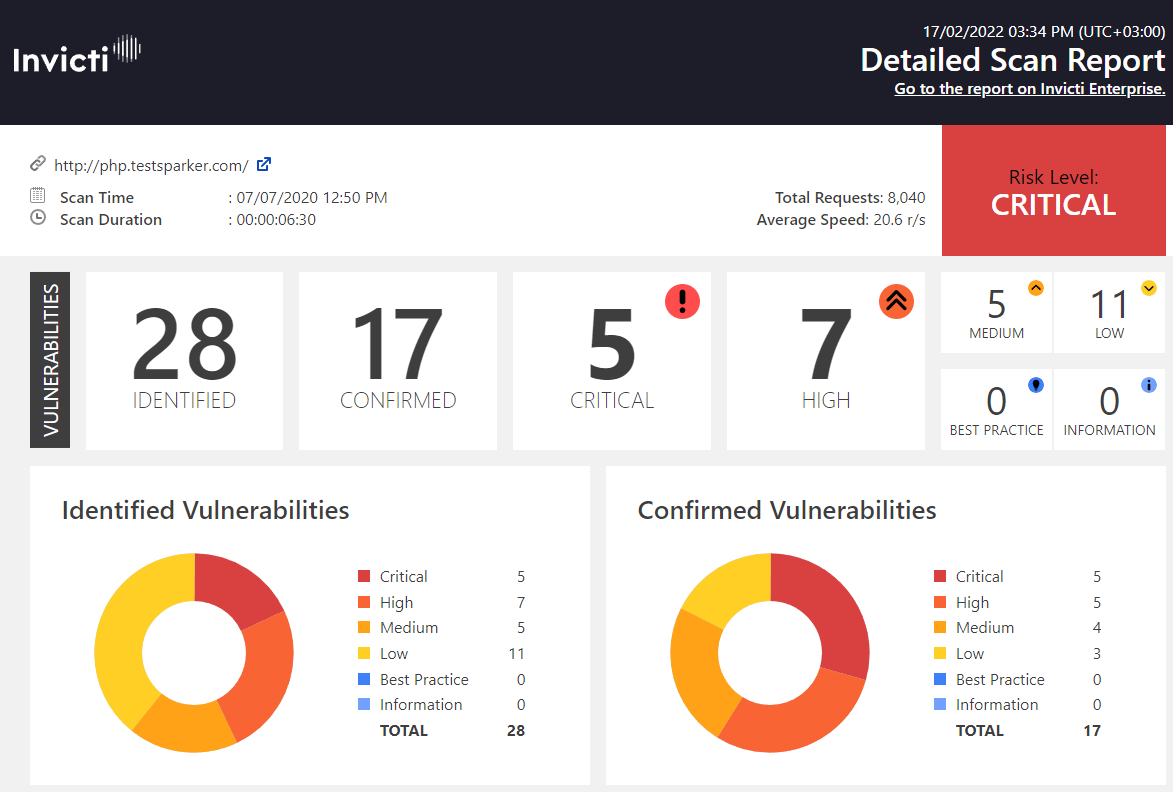Click the CRITICAL risk level badge

click(x=1053, y=190)
